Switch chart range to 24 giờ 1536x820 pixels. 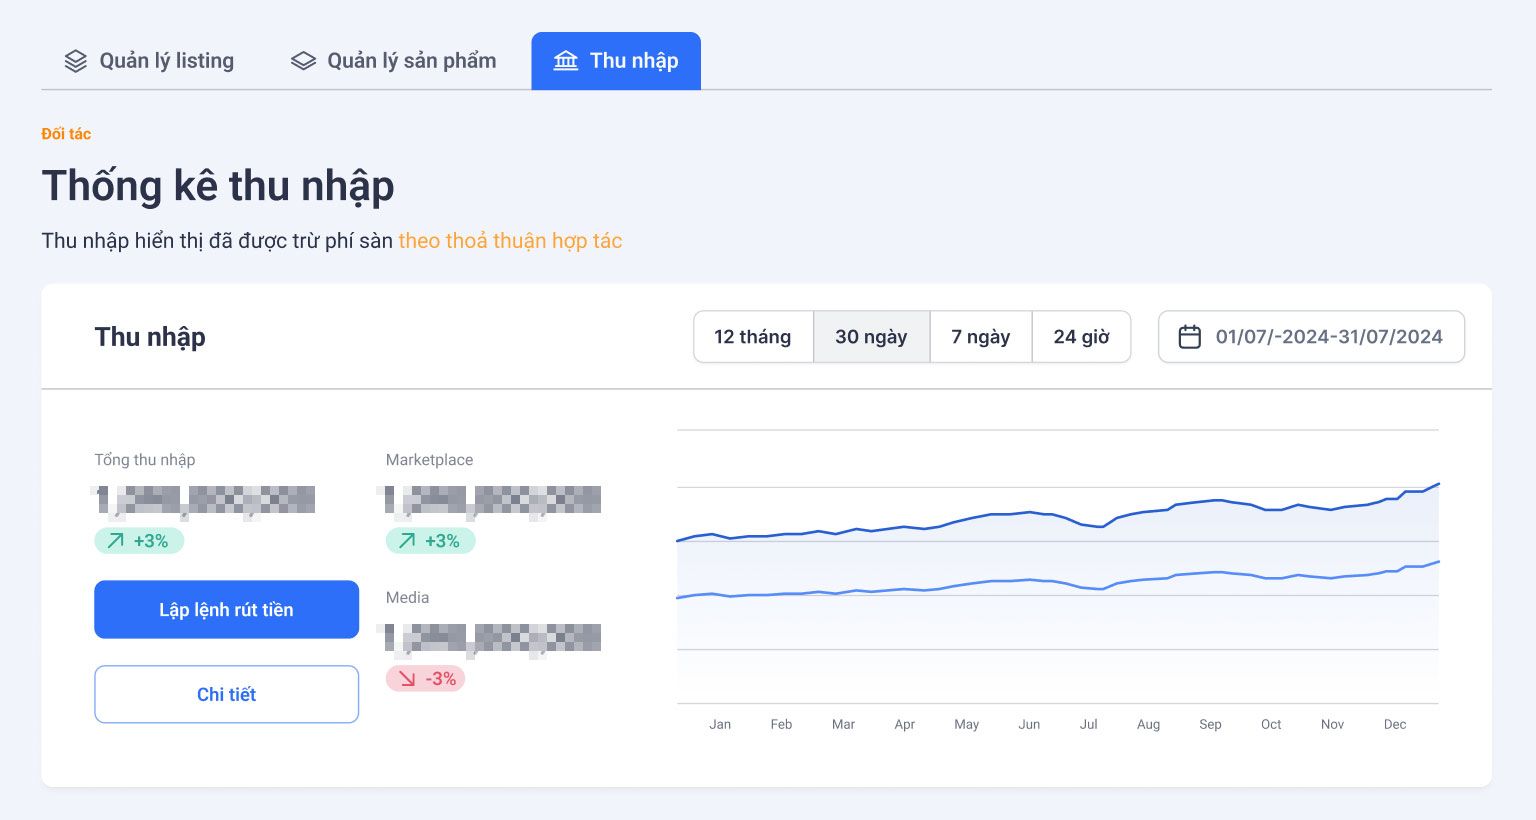point(1081,337)
